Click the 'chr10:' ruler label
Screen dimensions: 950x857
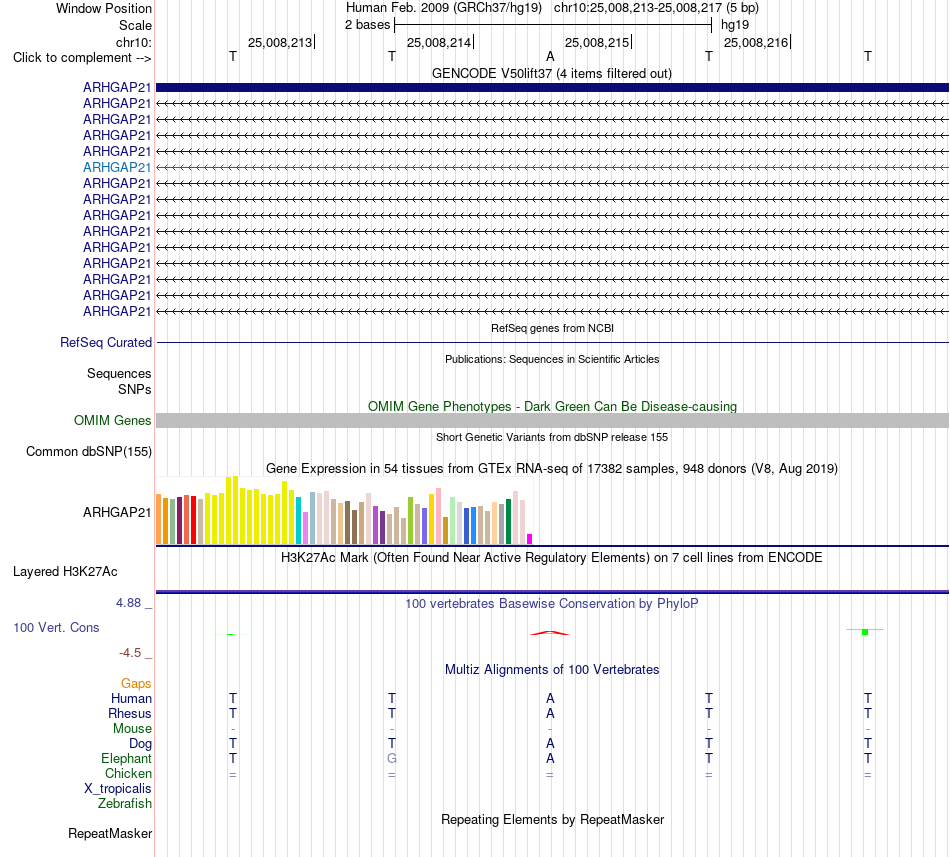pyautogui.click(x=133, y=42)
